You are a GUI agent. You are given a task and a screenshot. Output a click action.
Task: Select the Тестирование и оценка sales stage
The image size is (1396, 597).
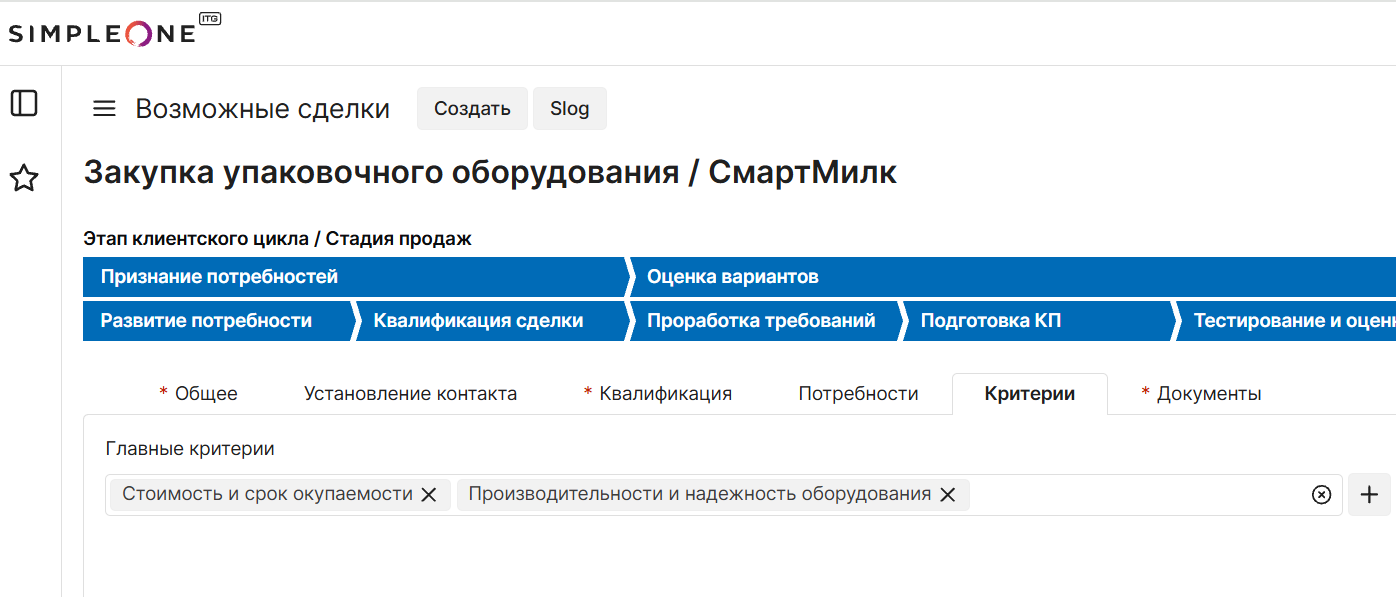(1286, 321)
